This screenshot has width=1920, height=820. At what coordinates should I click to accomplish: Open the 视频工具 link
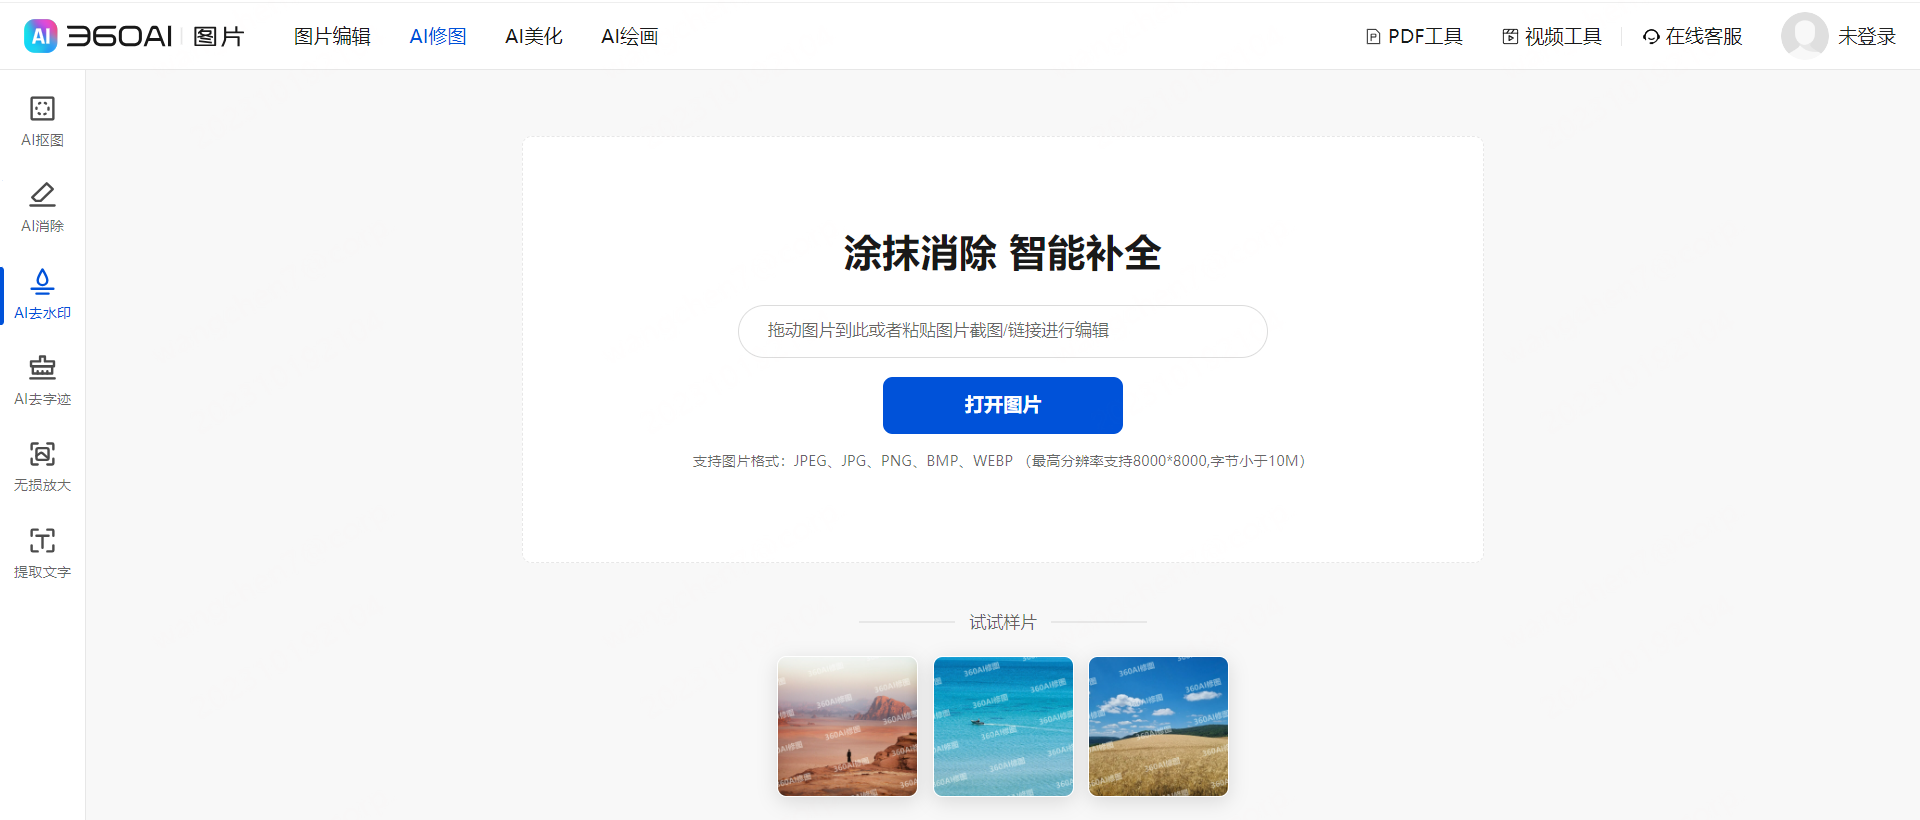pyautogui.click(x=1552, y=36)
